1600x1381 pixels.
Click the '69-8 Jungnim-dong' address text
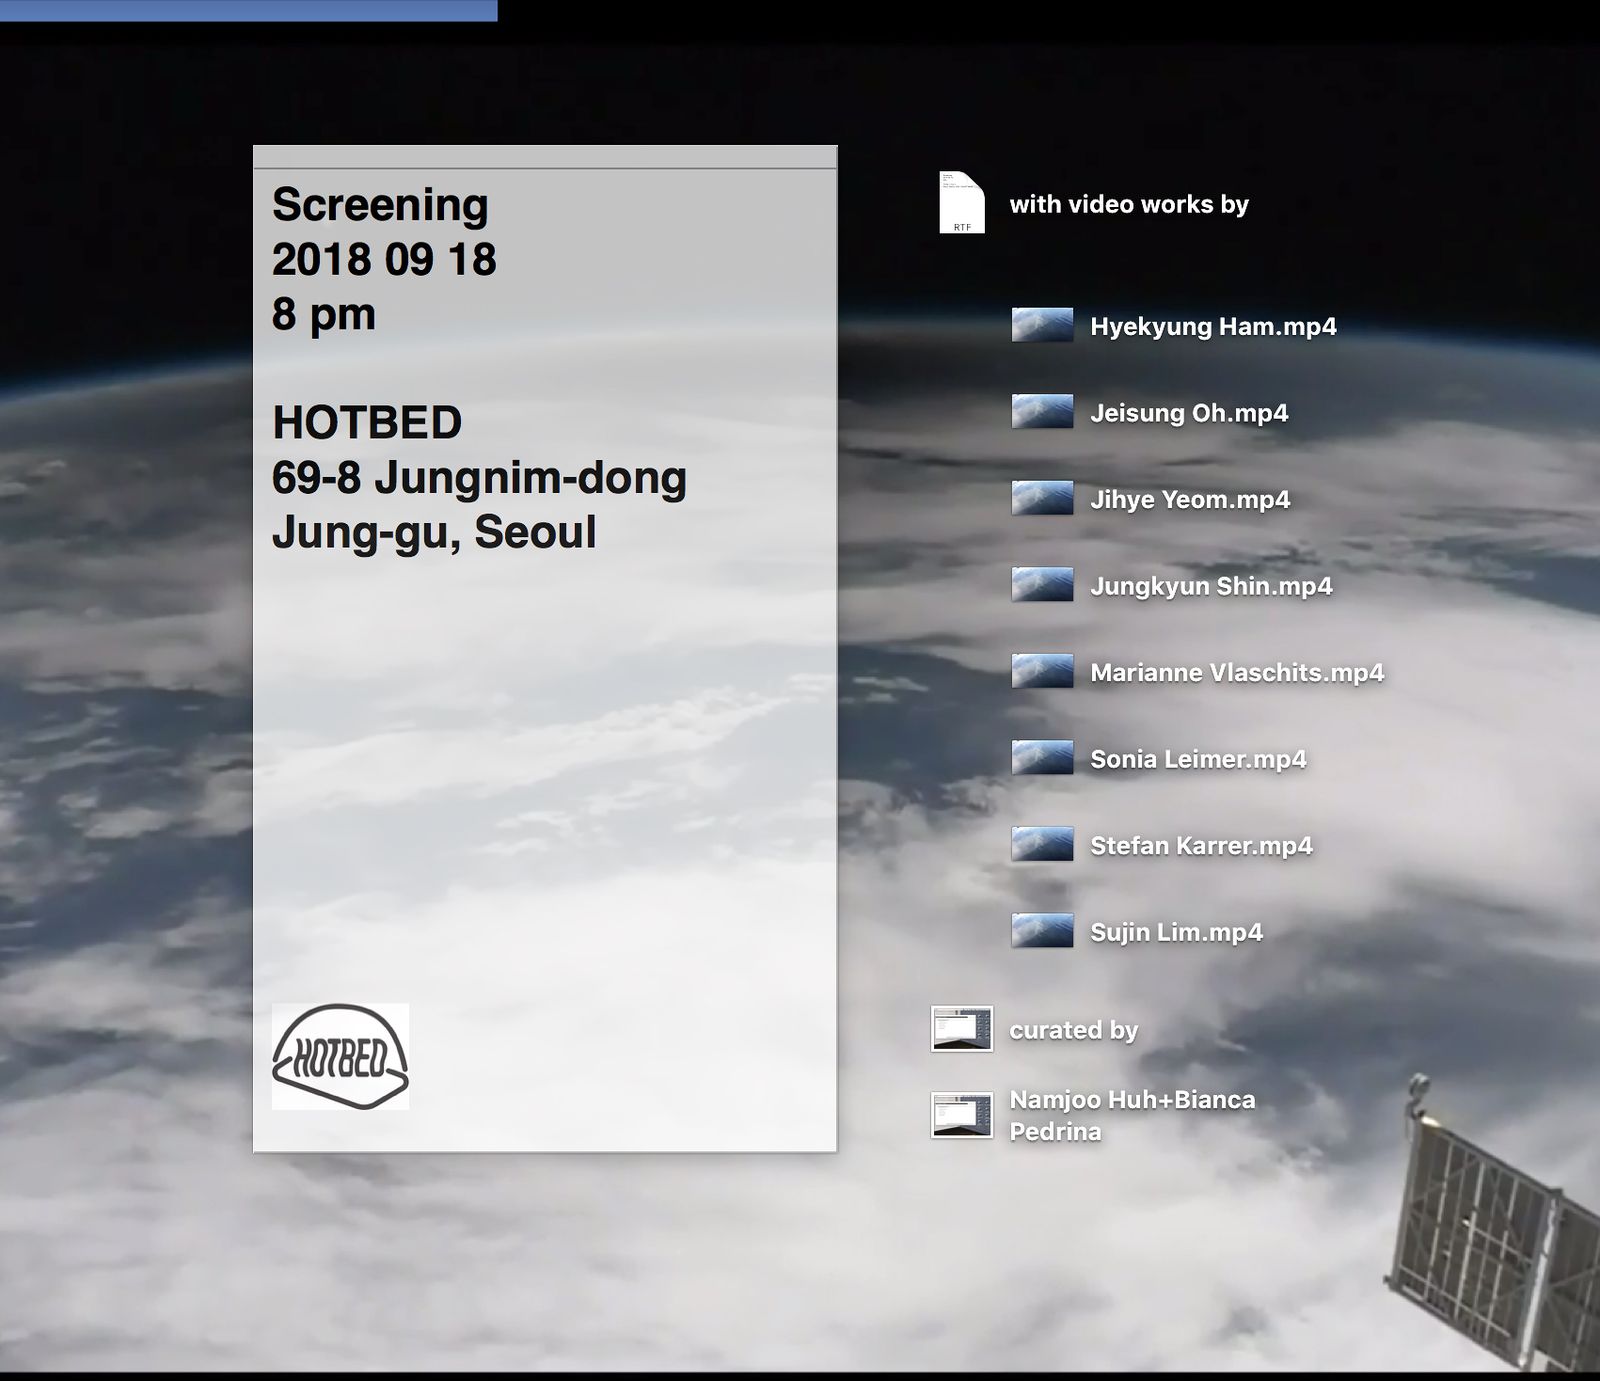pos(479,478)
